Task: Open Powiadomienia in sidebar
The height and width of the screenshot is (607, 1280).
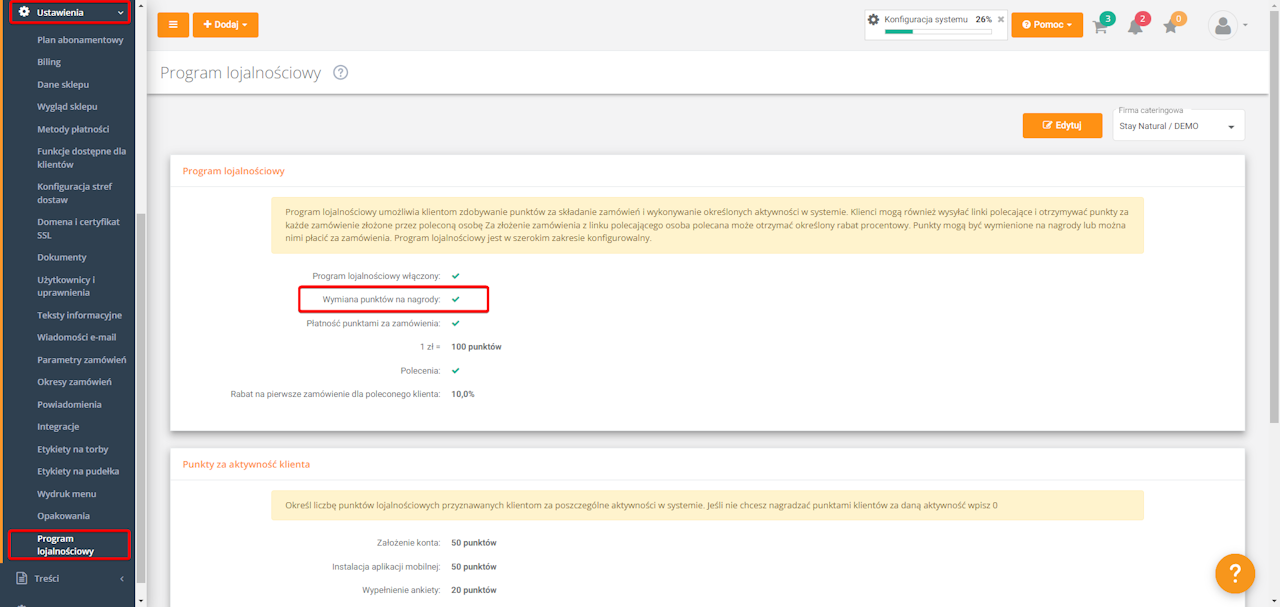Action: [70, 405]
